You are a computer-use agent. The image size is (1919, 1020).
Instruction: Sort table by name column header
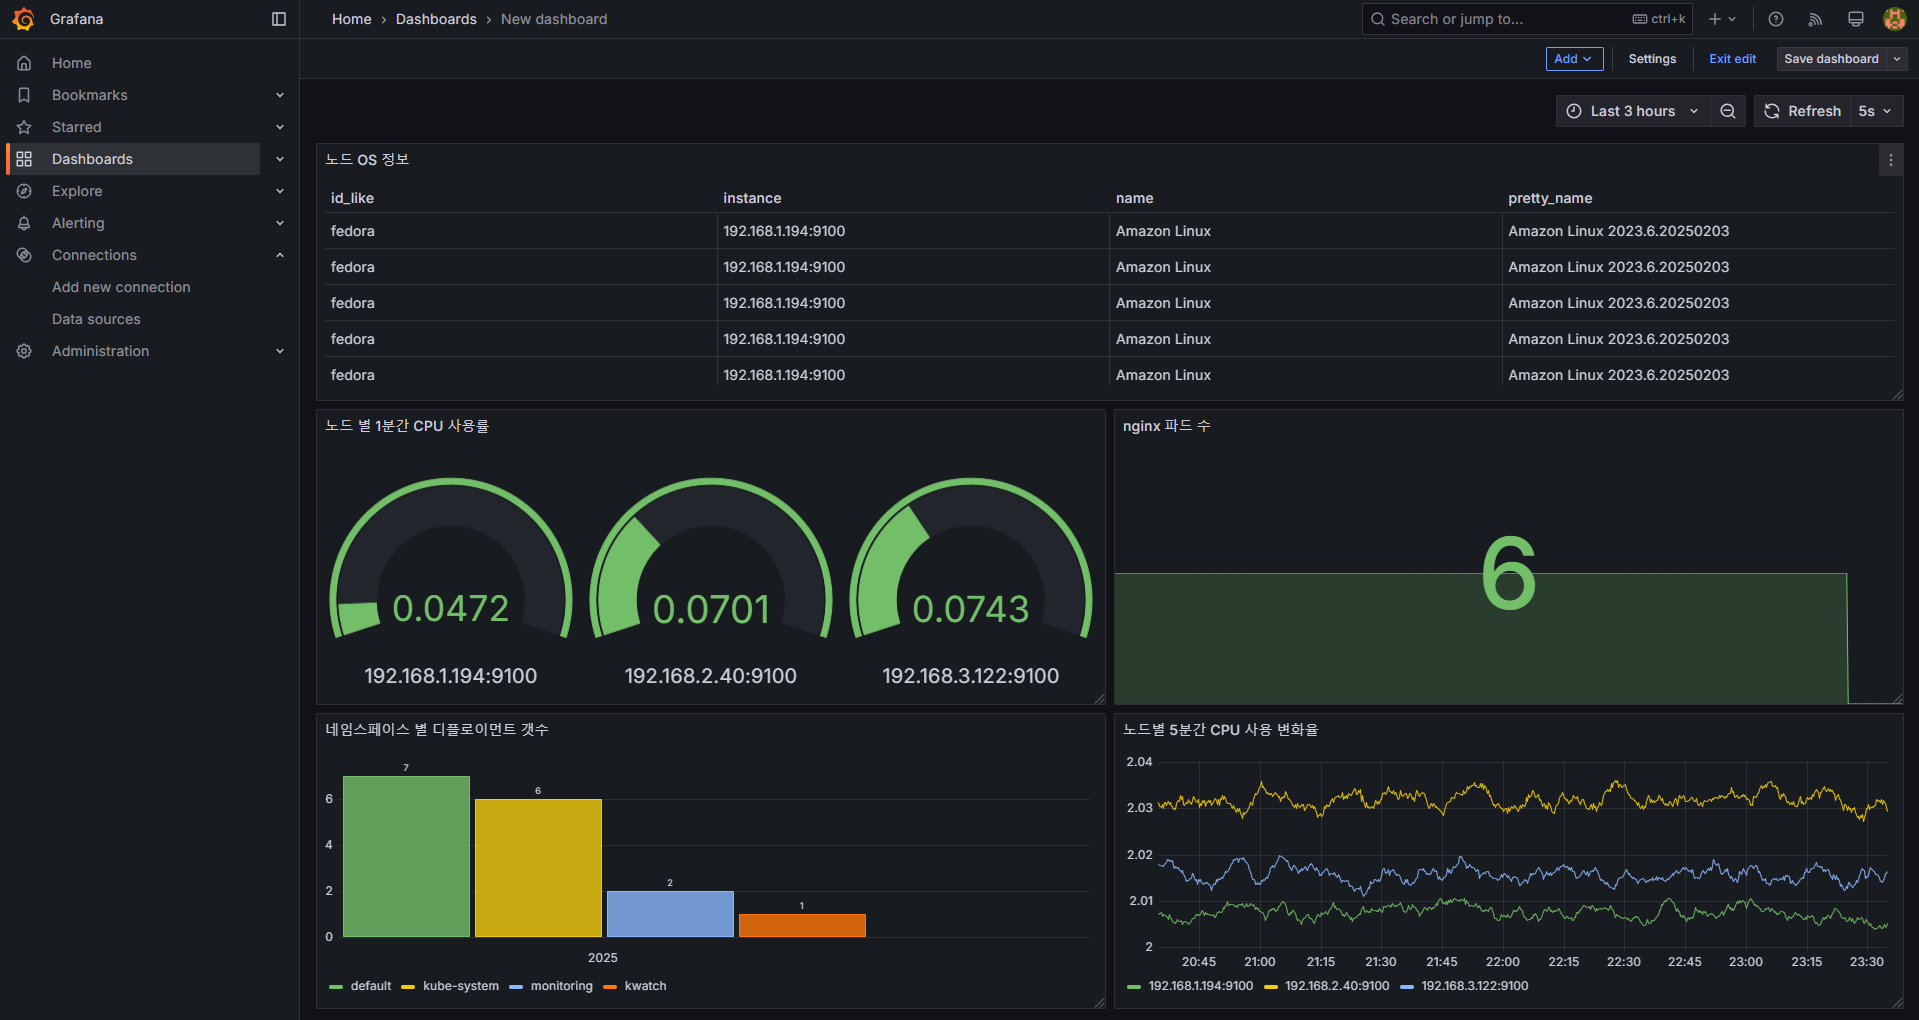[1134, 198]
